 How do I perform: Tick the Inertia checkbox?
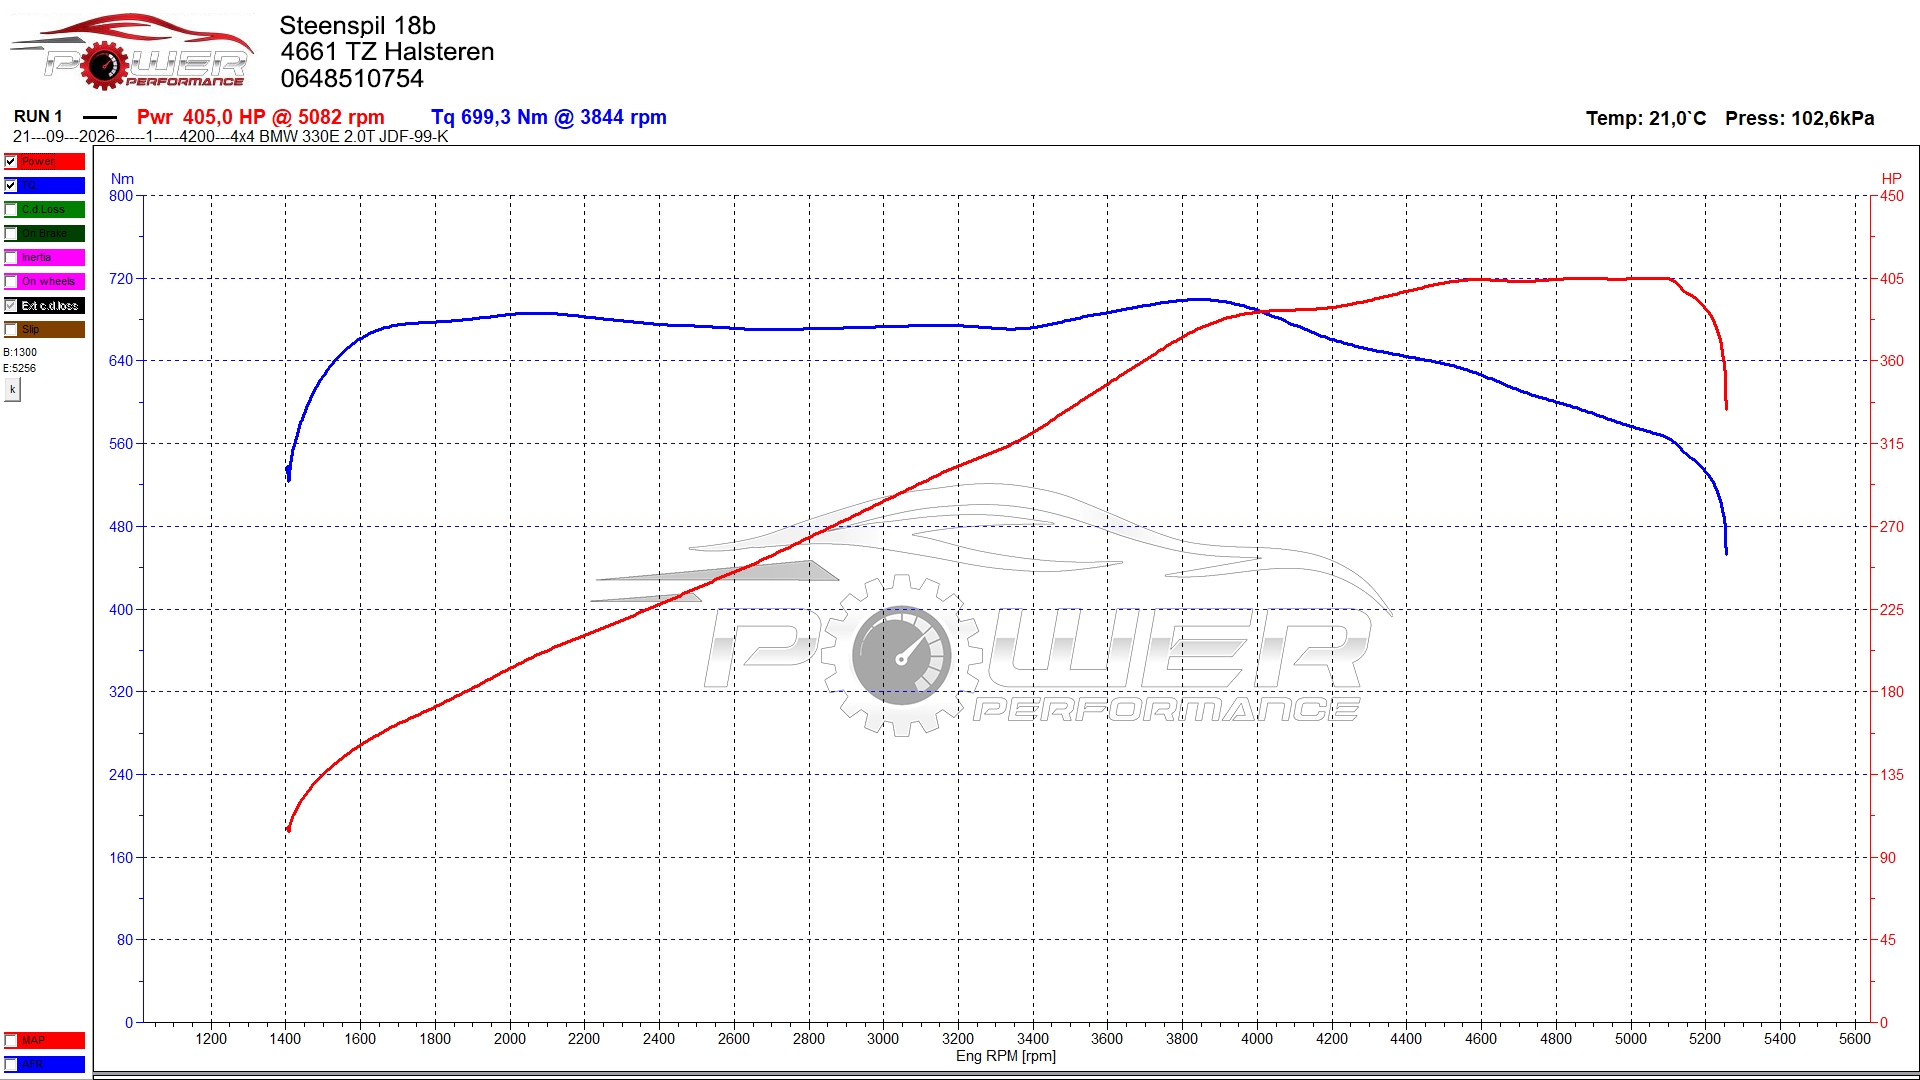click(11, 257)
